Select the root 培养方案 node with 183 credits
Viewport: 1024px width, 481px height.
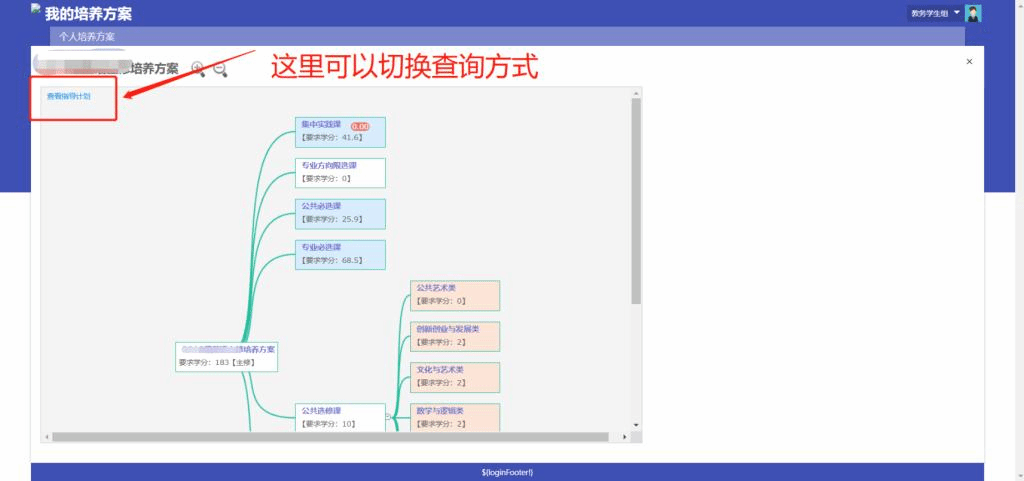(227, 356)
